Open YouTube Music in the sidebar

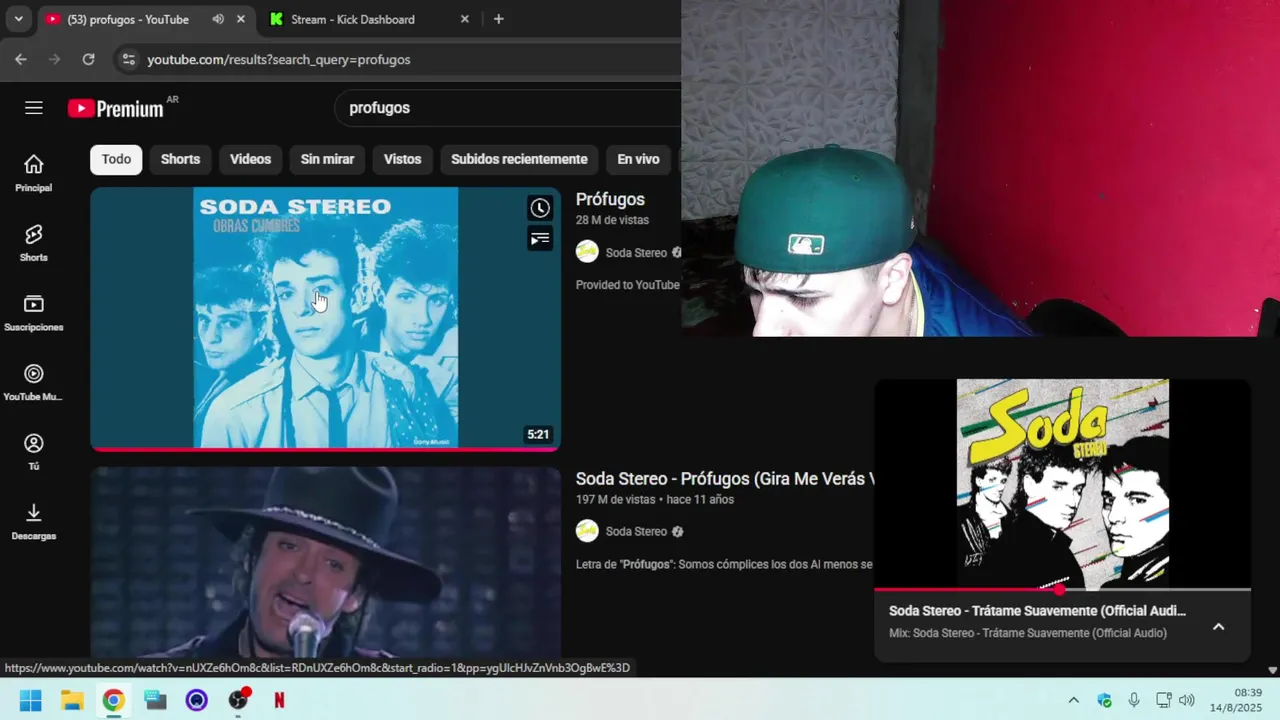(x=34, y=382)
